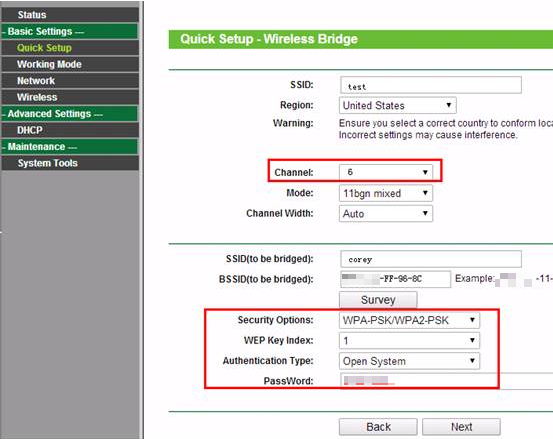Click the Back button

[378, 427]
